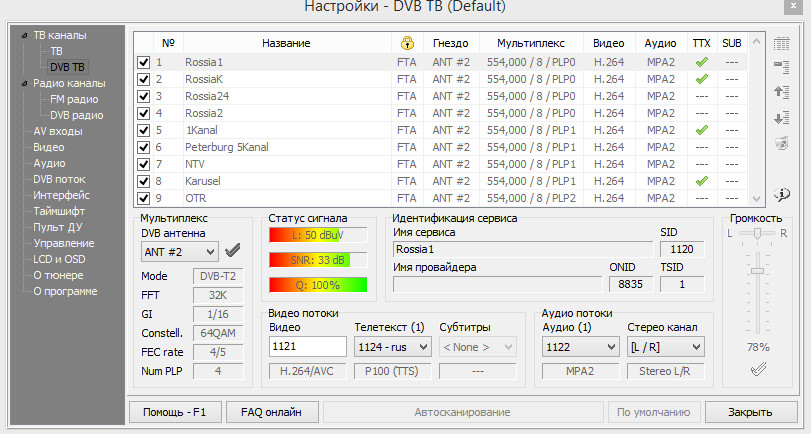Disable the Karusel channel checkbox
This screenshot has height=434, width=811.
144,181
